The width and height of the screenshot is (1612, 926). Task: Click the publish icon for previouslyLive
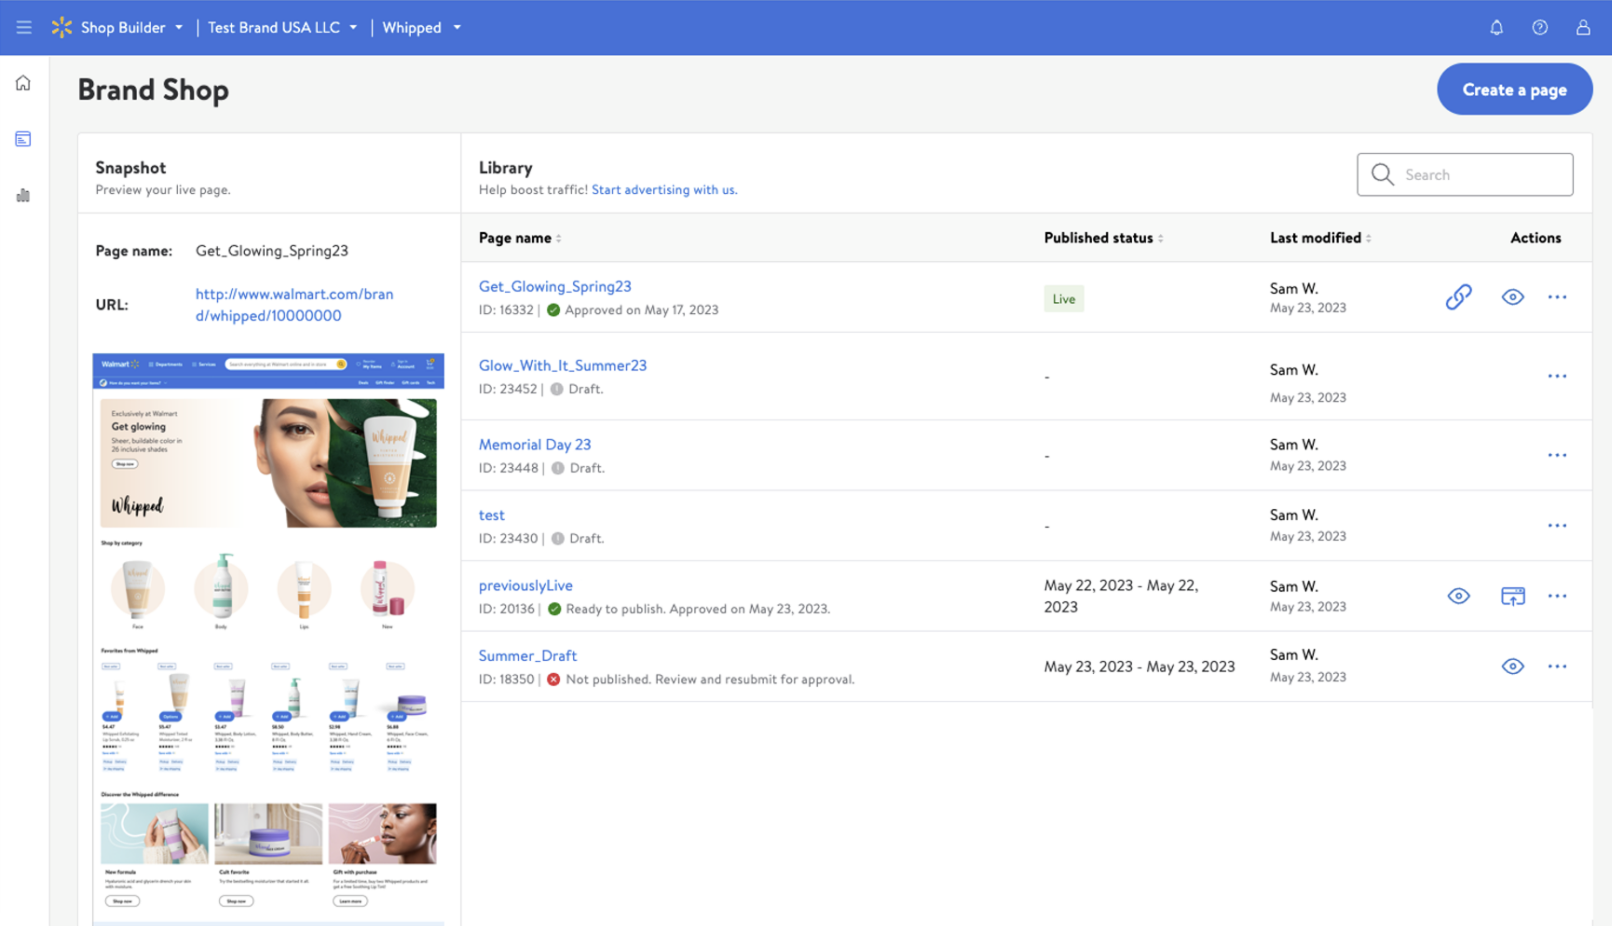(x=1512, y=595)
